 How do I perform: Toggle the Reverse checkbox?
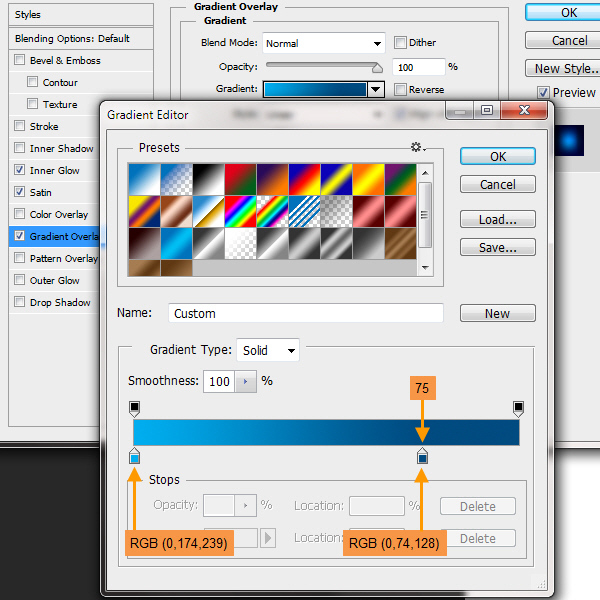(x=401, y=89)
